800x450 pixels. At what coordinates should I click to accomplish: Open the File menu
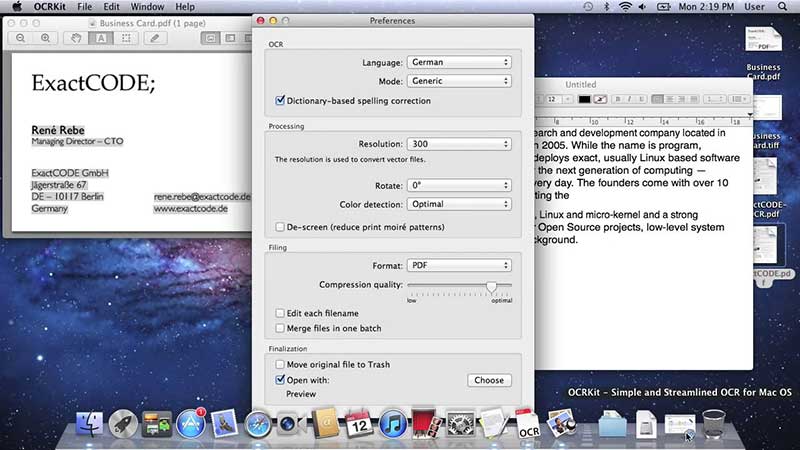pos(85,7)
